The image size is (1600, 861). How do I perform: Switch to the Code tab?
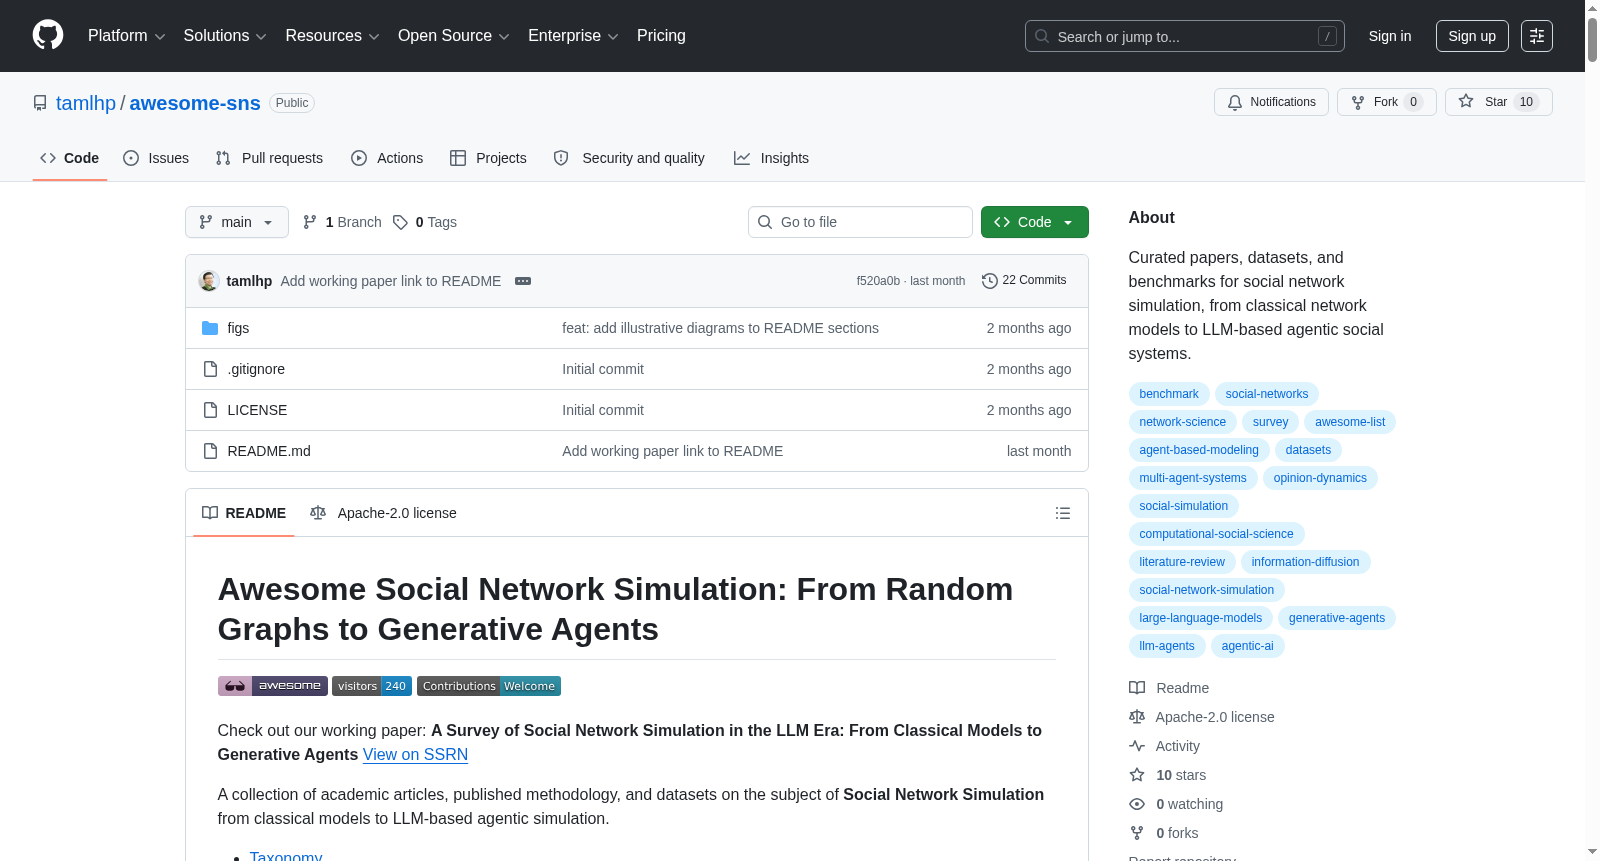tap(70, 158)
